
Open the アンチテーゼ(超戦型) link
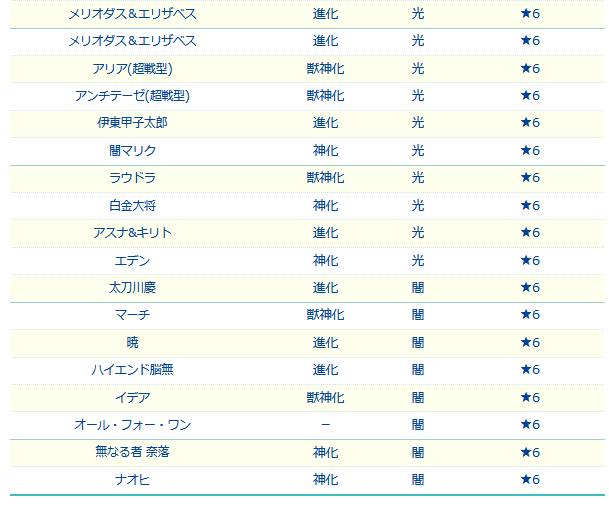(132, 96)
